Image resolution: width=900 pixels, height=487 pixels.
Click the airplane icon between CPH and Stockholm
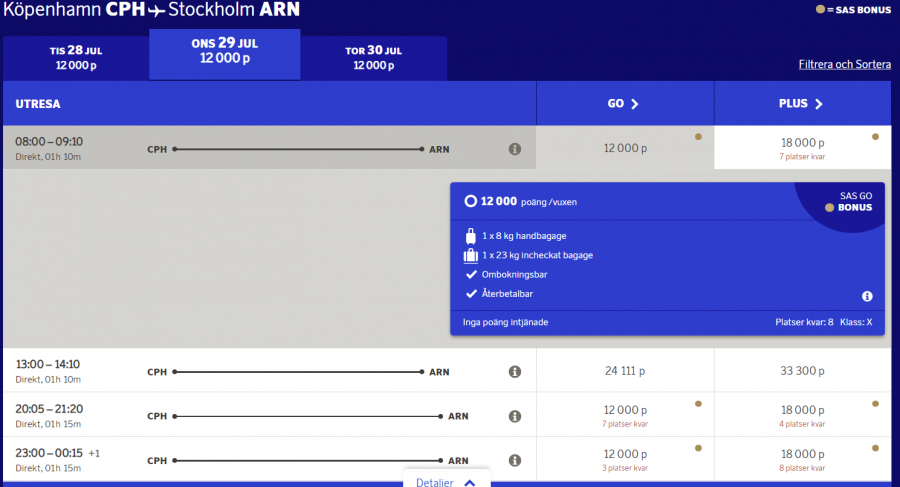click(155, 11)
